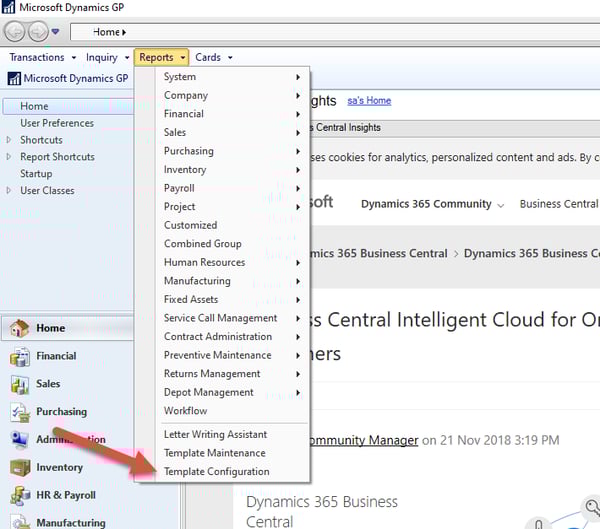600x529 pixels.
Task: Open the Purchasing module icon
Action: tap(19, 412)
